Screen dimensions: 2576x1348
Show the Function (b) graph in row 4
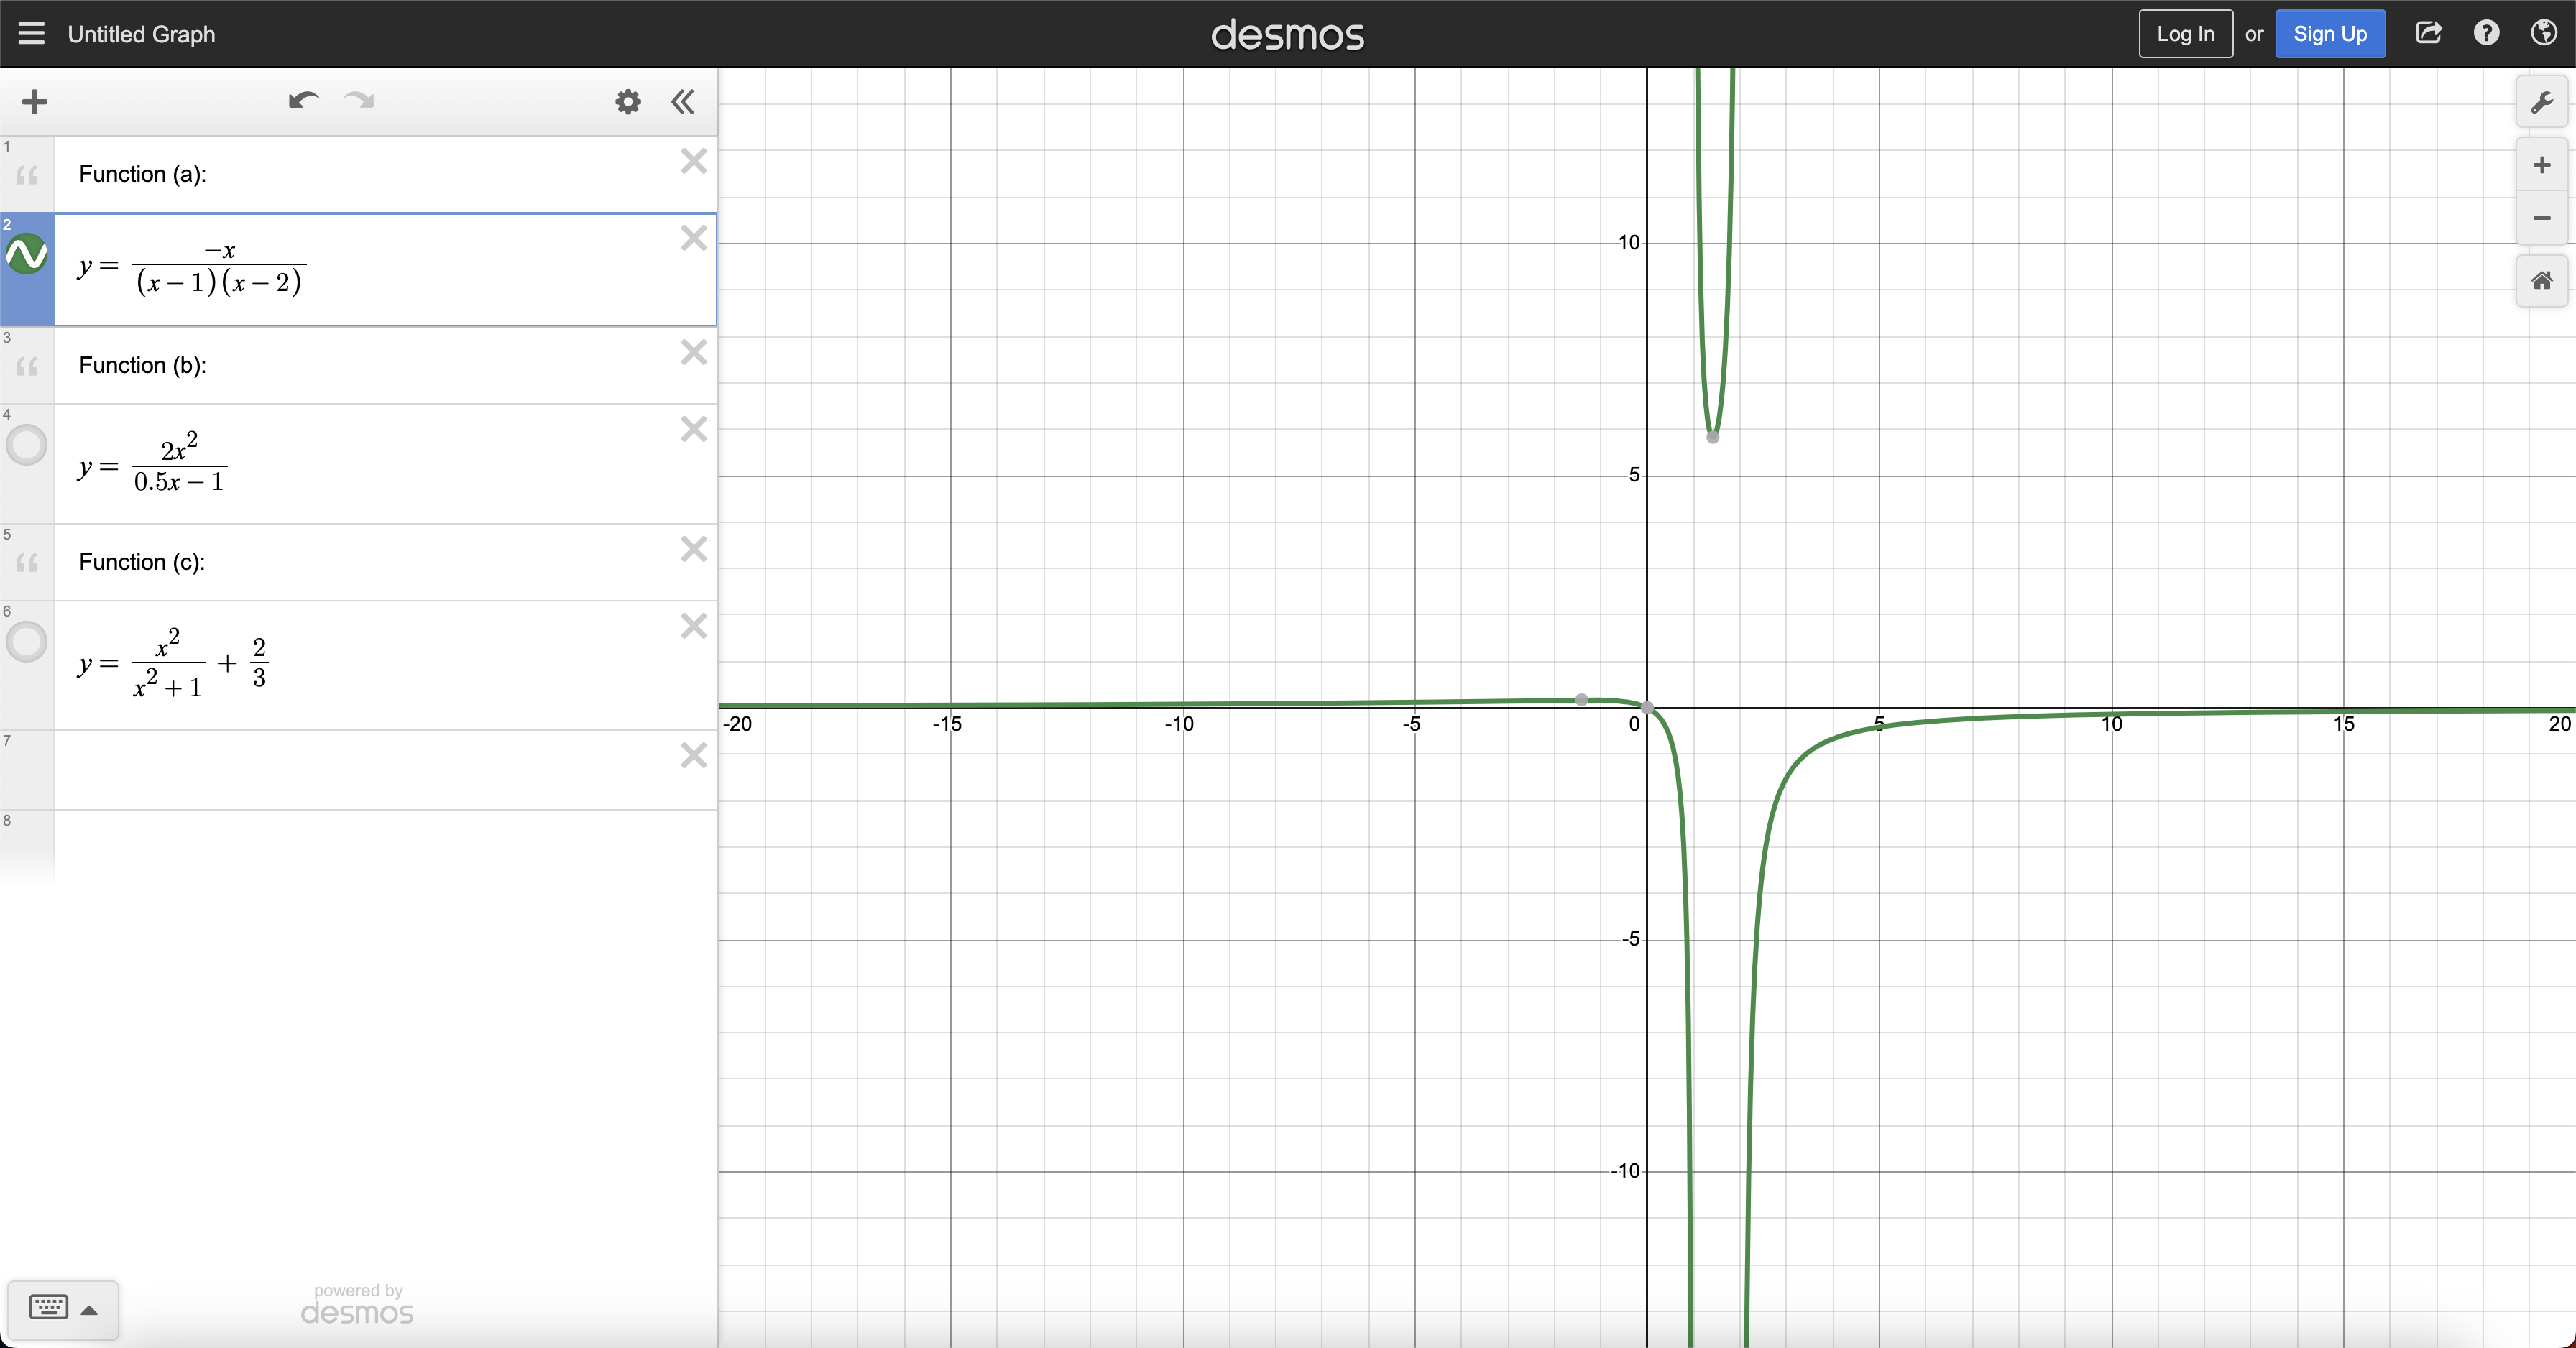coord(27,445)
